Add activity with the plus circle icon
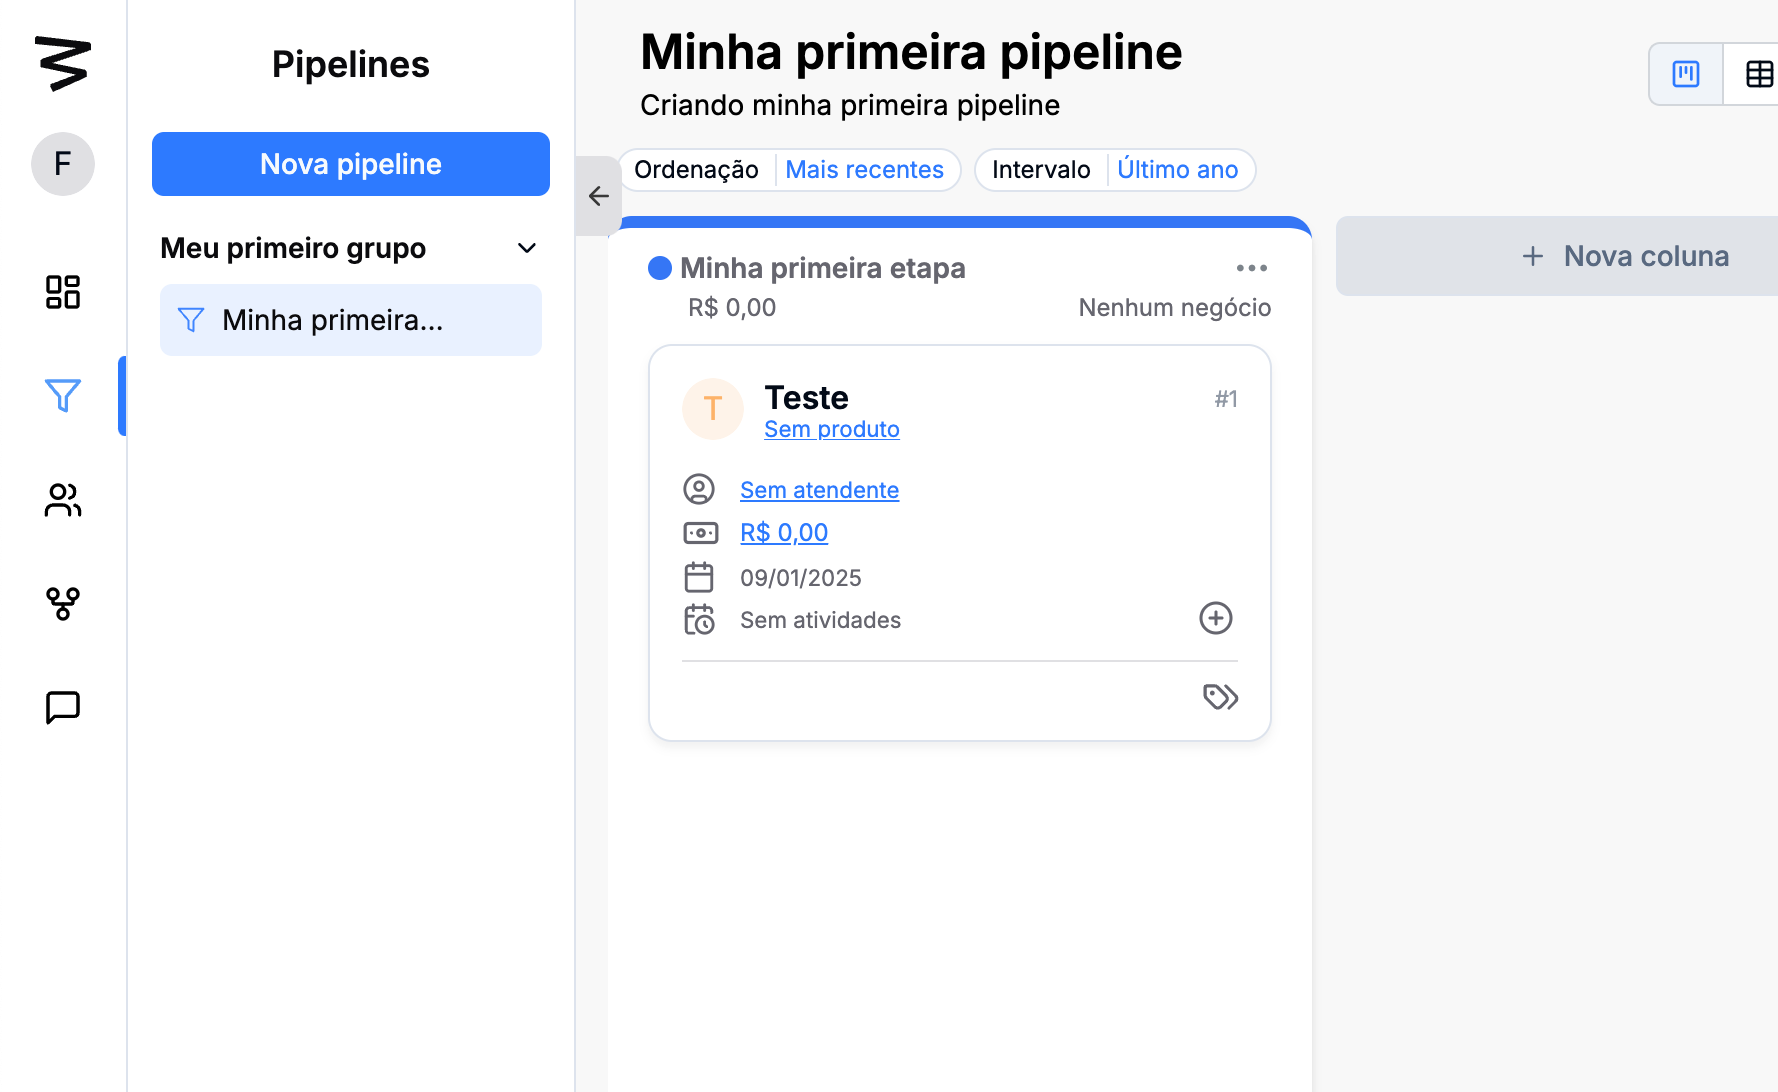Viewport: 1778px width, 1092px height. coord(1216,618)
